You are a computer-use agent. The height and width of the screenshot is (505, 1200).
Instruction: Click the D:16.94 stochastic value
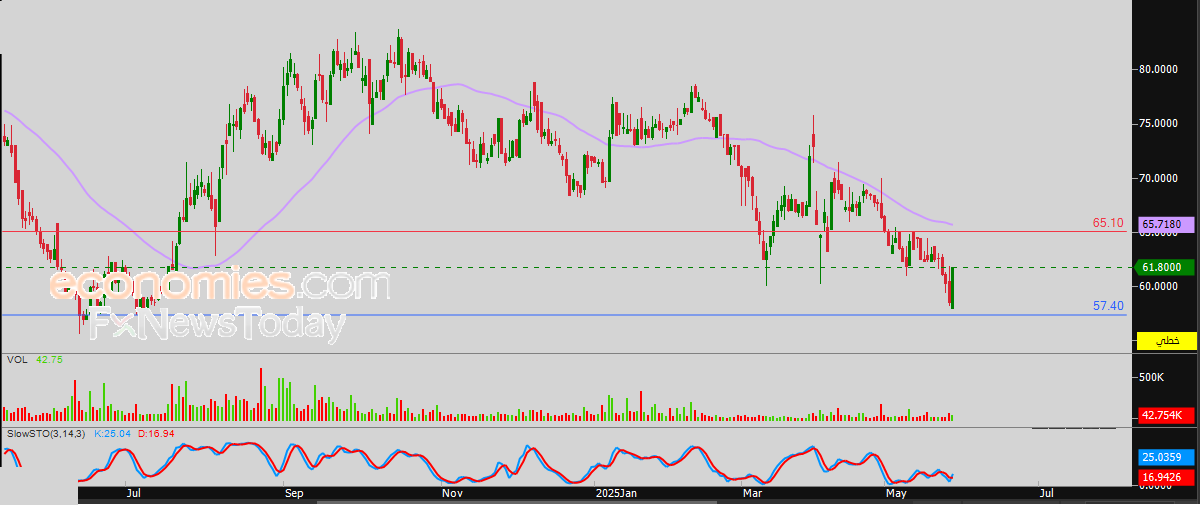click(x=156, y=434)
